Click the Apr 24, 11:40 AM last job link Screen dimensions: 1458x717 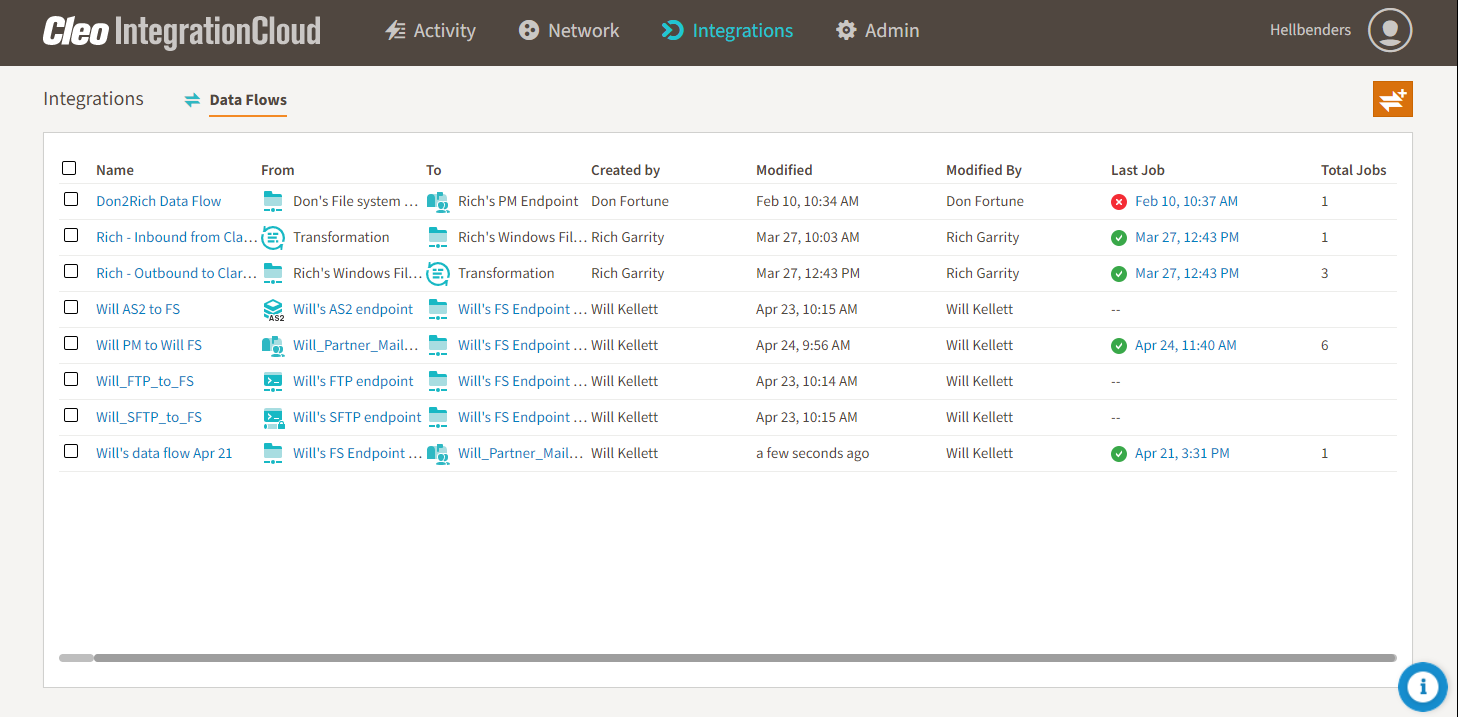tap(1184, 345)
